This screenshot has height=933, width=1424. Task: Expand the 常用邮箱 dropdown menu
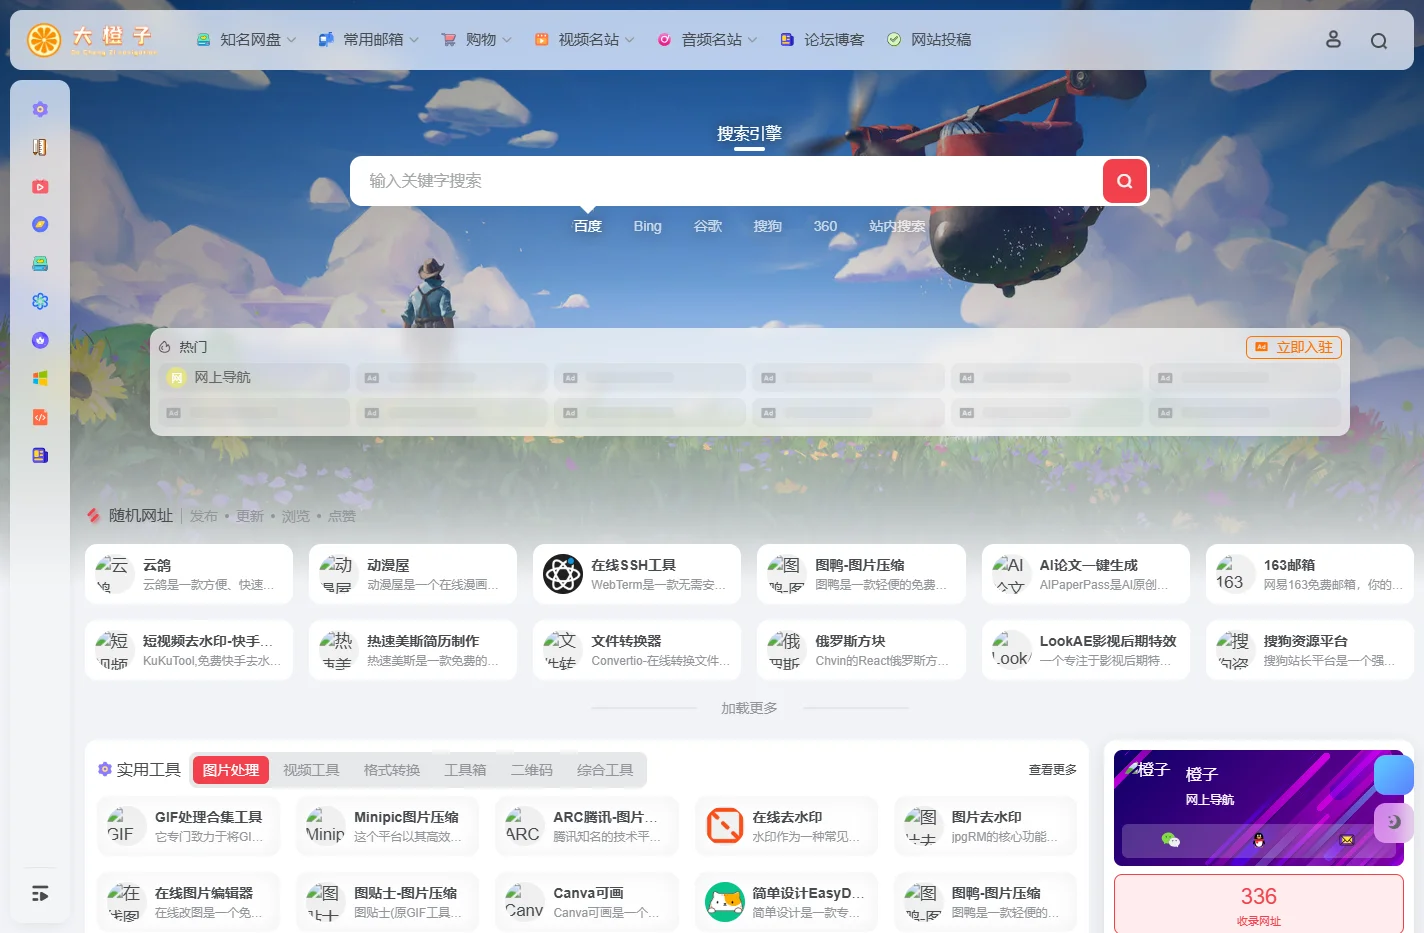tap(369, 40)
